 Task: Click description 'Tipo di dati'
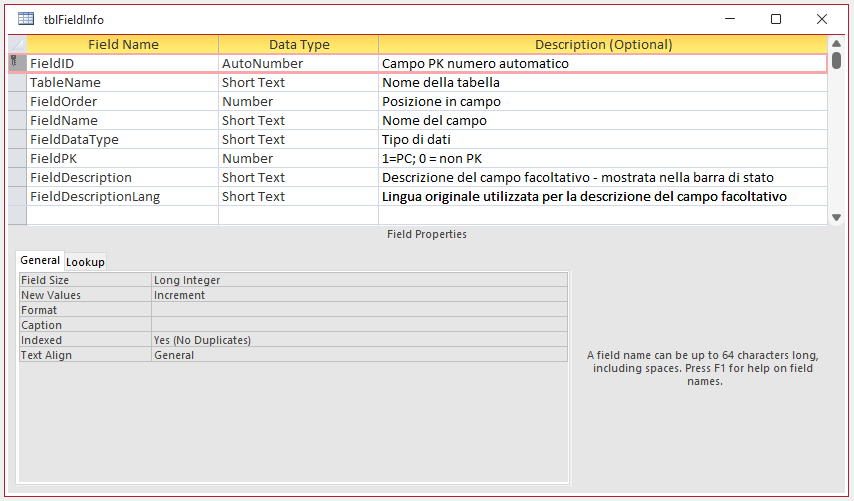click(603, 140)
